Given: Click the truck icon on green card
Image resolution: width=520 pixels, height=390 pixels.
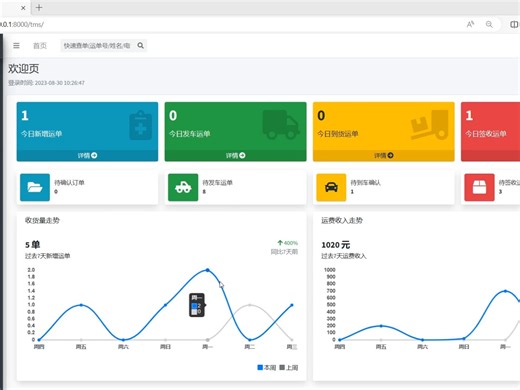Looking at the screenshot, I should point(280,124).
